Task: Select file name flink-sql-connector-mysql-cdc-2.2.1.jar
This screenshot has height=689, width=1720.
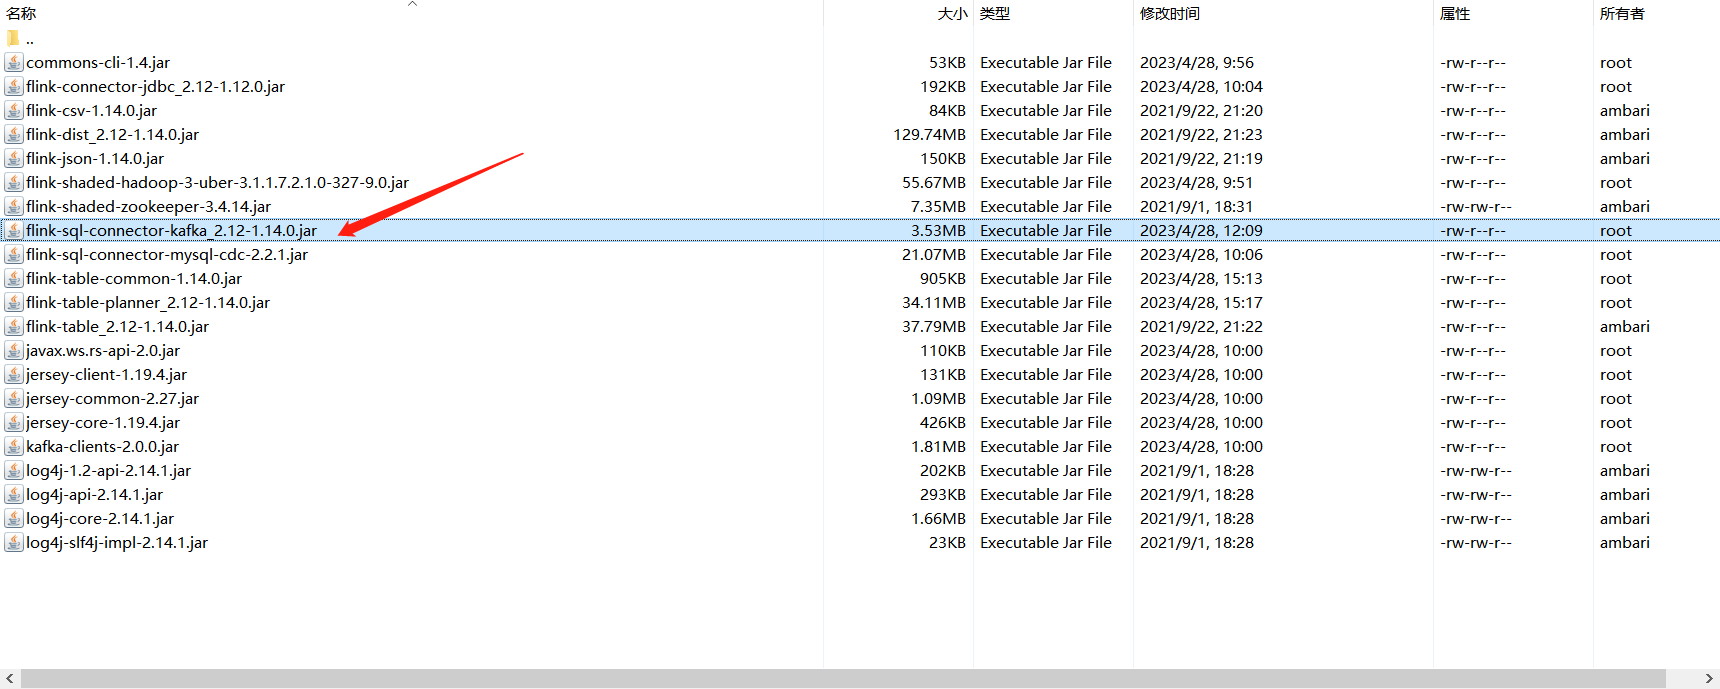Action: coord(167,254)
